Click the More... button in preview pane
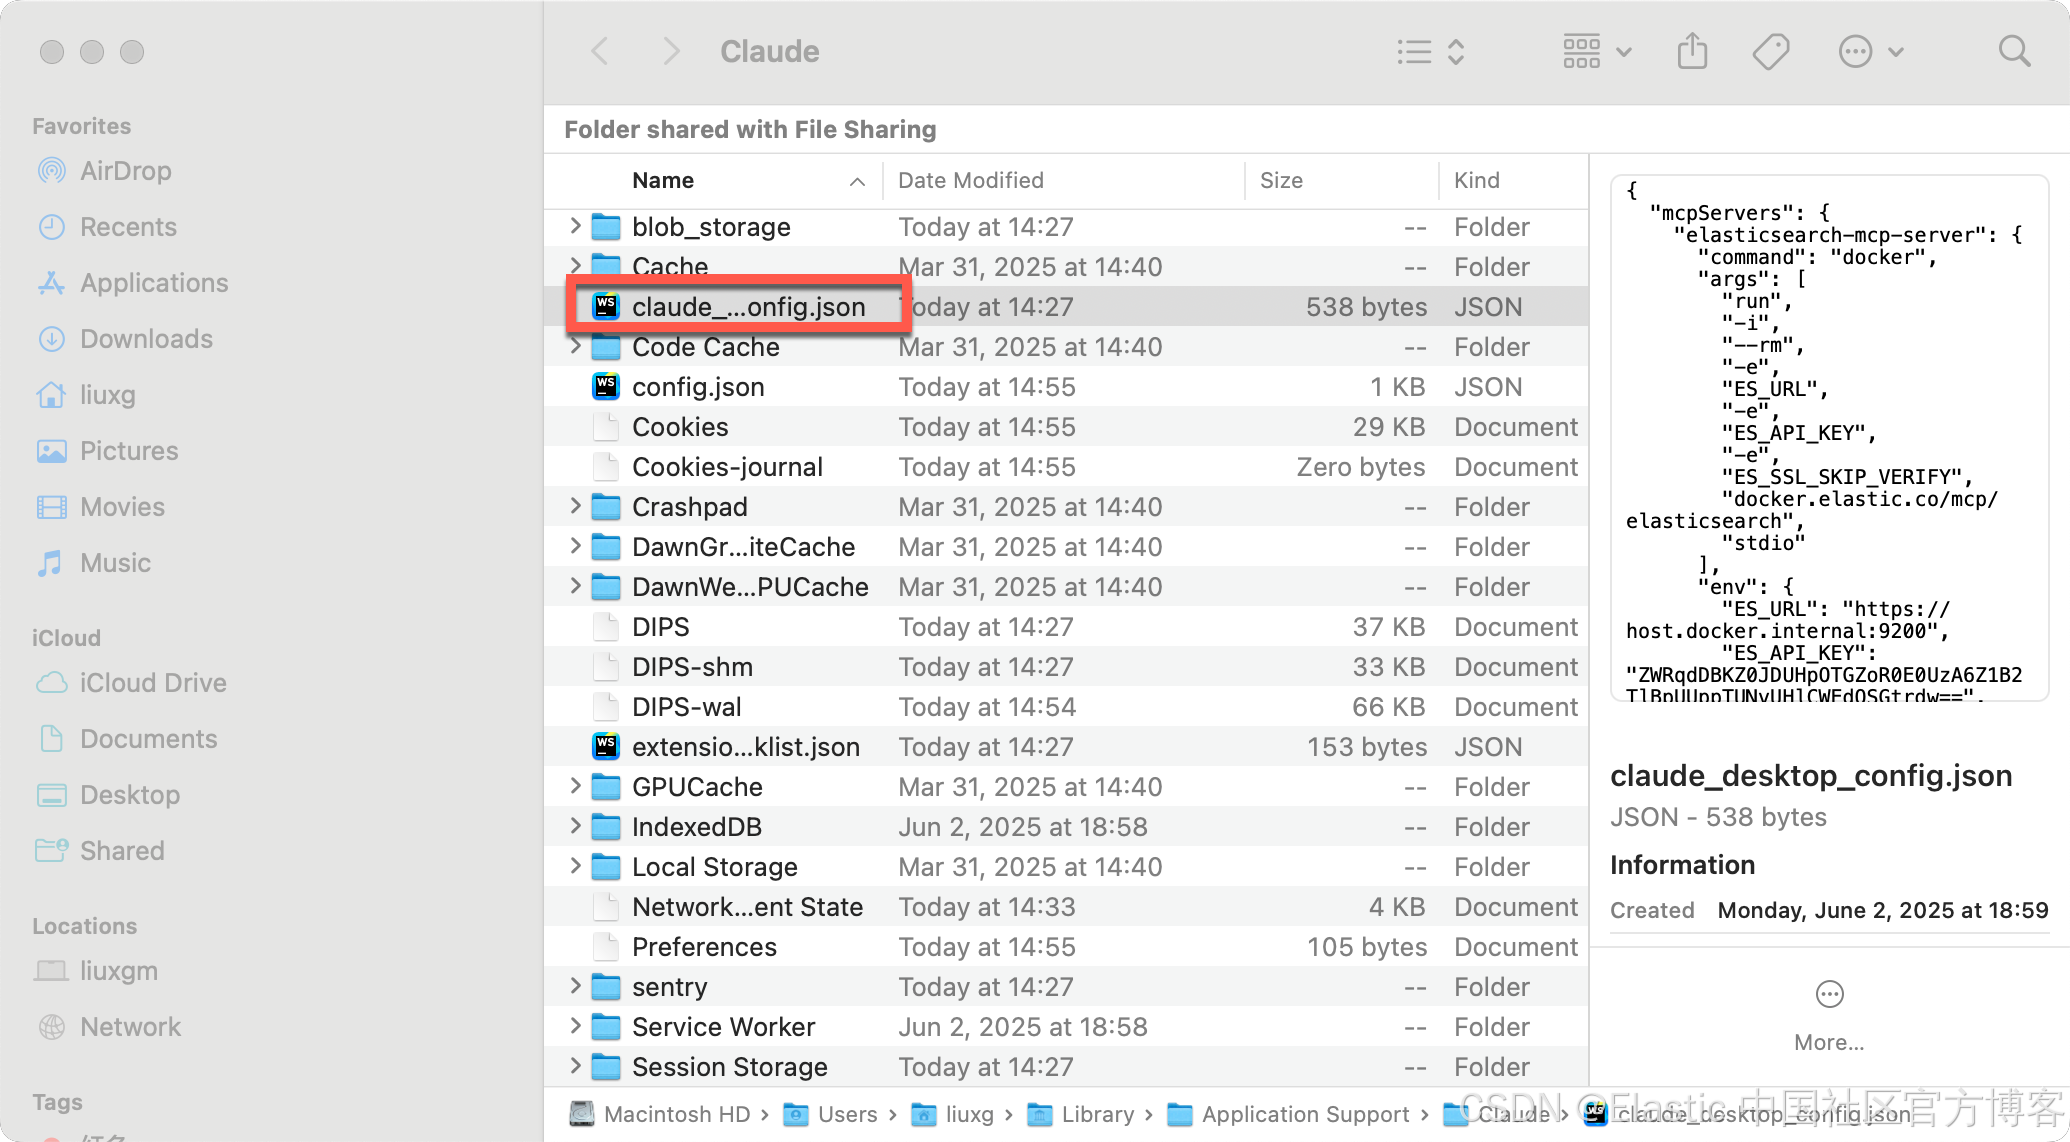This screenshot has width=2070, height=1142. (x=1829, y=1015)
